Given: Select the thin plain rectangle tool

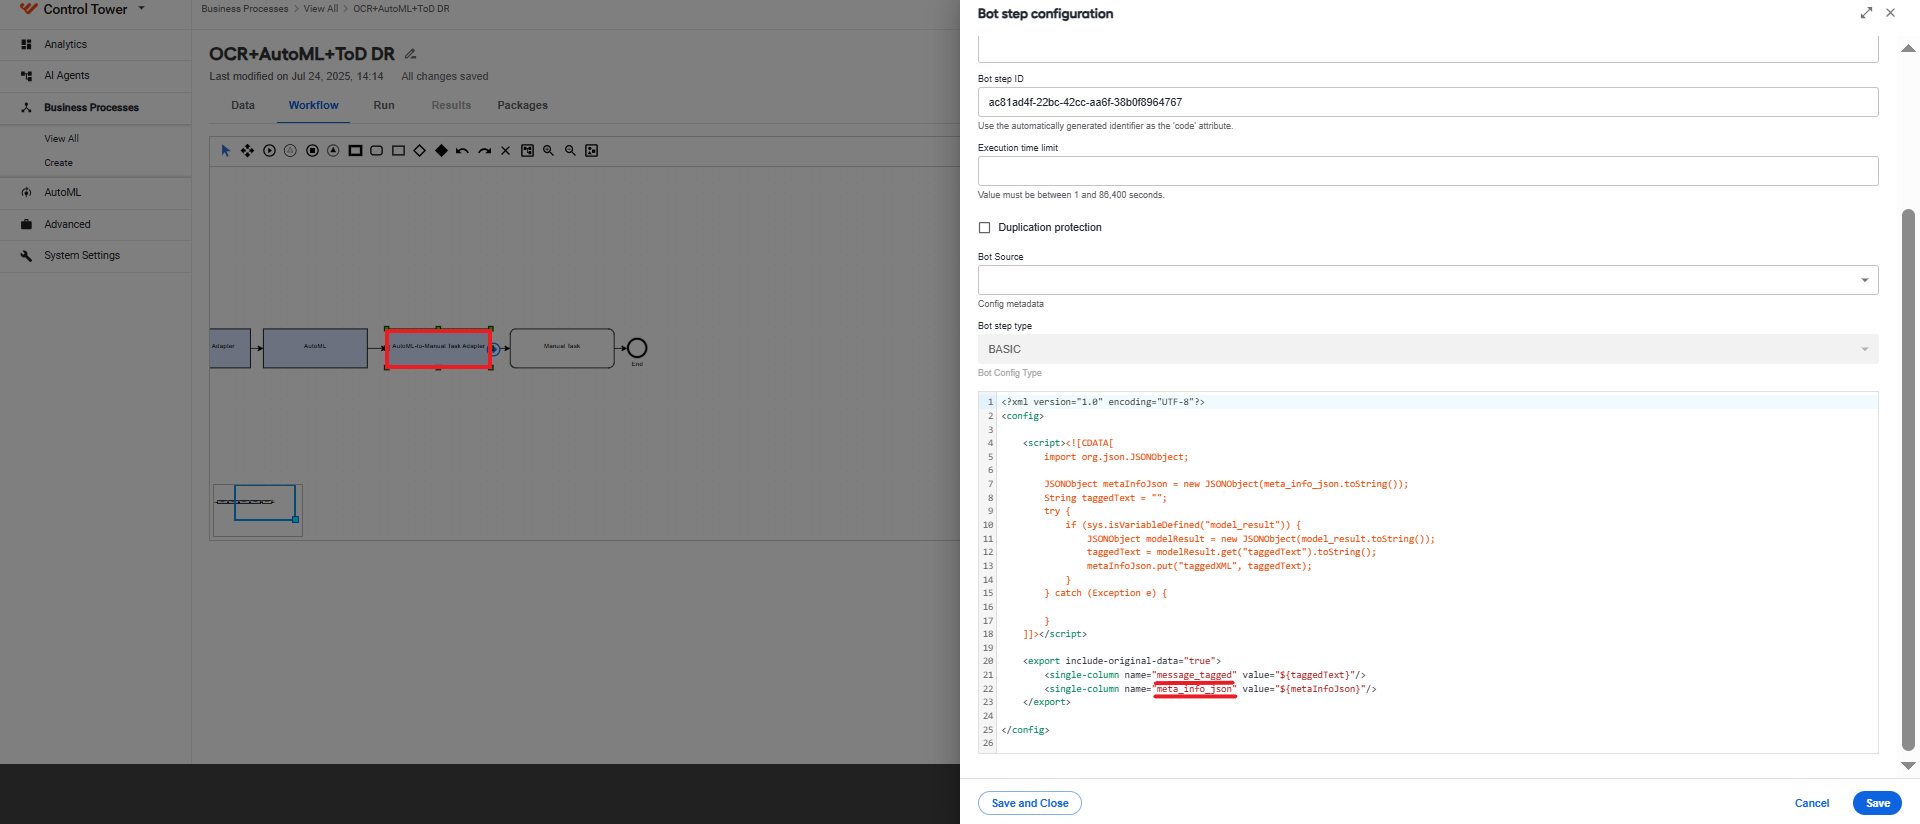Looking at the screenshot, I should click(x=398, y=151).
